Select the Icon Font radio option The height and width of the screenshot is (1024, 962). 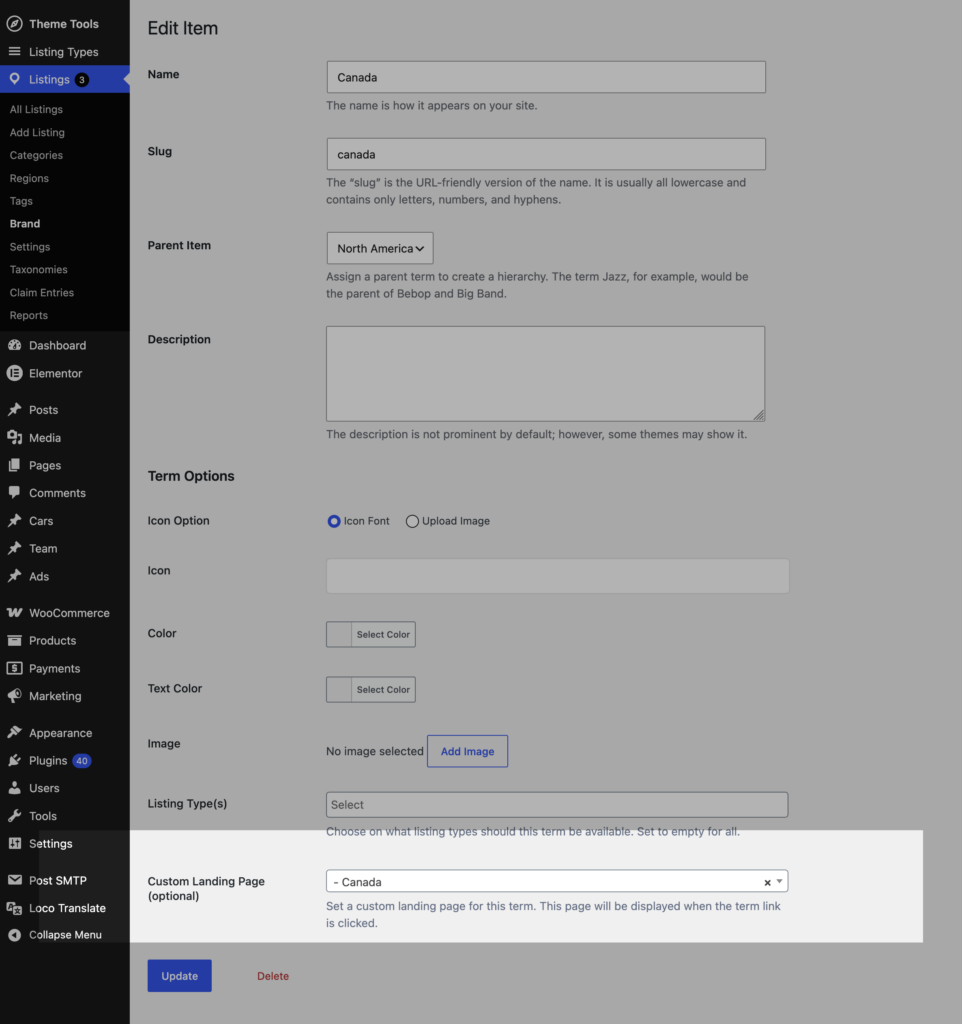click(334, 521)
